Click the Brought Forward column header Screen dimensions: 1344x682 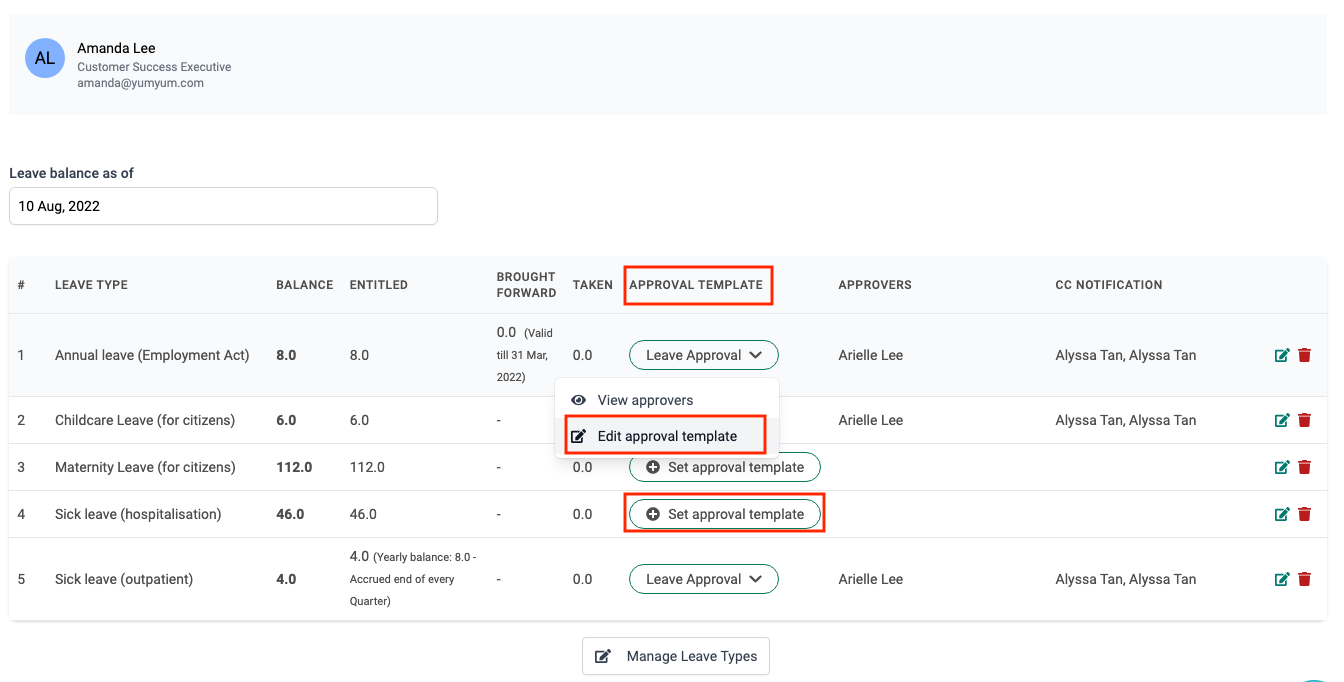click(526, 285)
